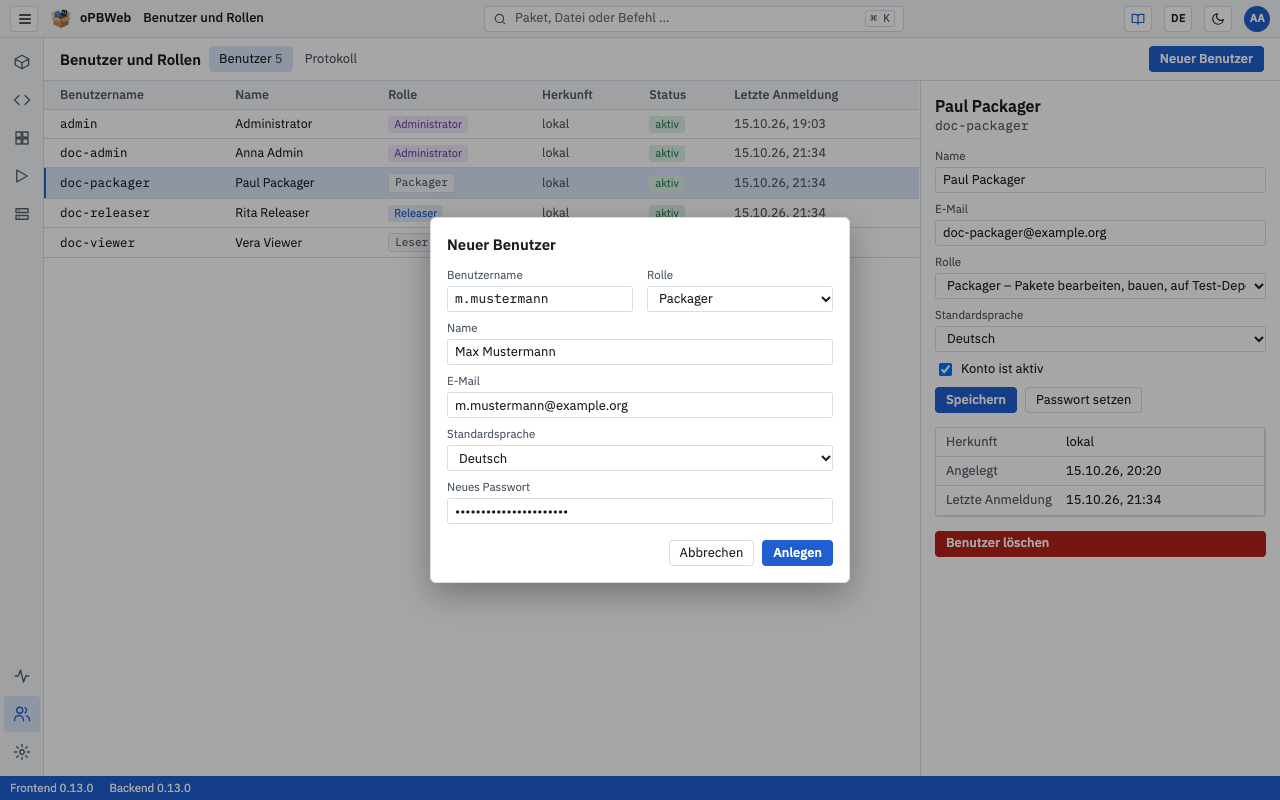Switch to dark mode with the moon icon
This screenshot has height=800, width=1280.
coord(1217,18)
